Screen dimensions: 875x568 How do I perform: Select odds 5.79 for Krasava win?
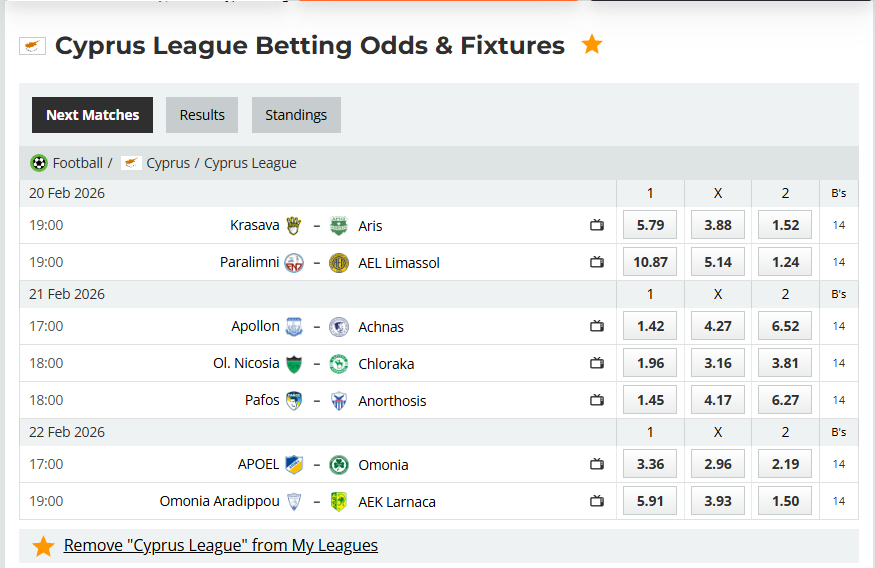click(x=650, y=225)
